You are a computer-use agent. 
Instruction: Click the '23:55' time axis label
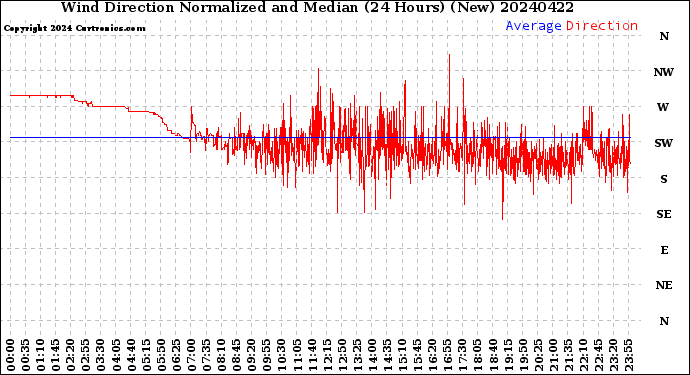tap(628, 355)
